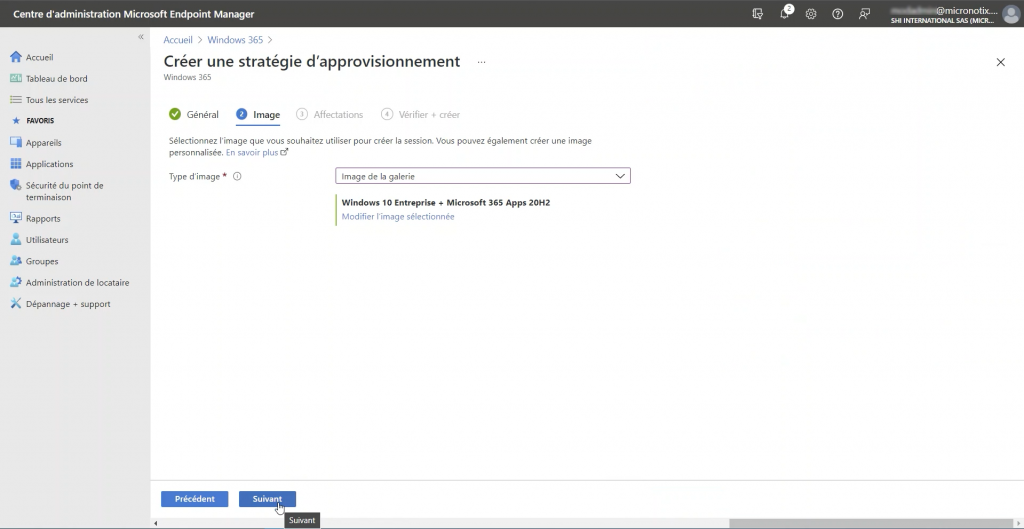
Task: Switch to the Général step tab
Action: (x=194, y=114)
